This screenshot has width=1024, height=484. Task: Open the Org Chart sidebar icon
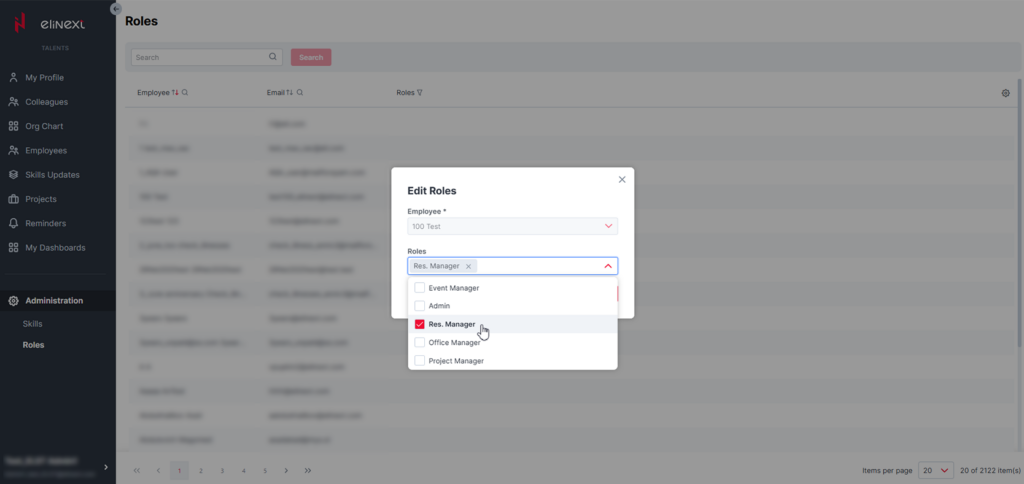coord(13,126)
